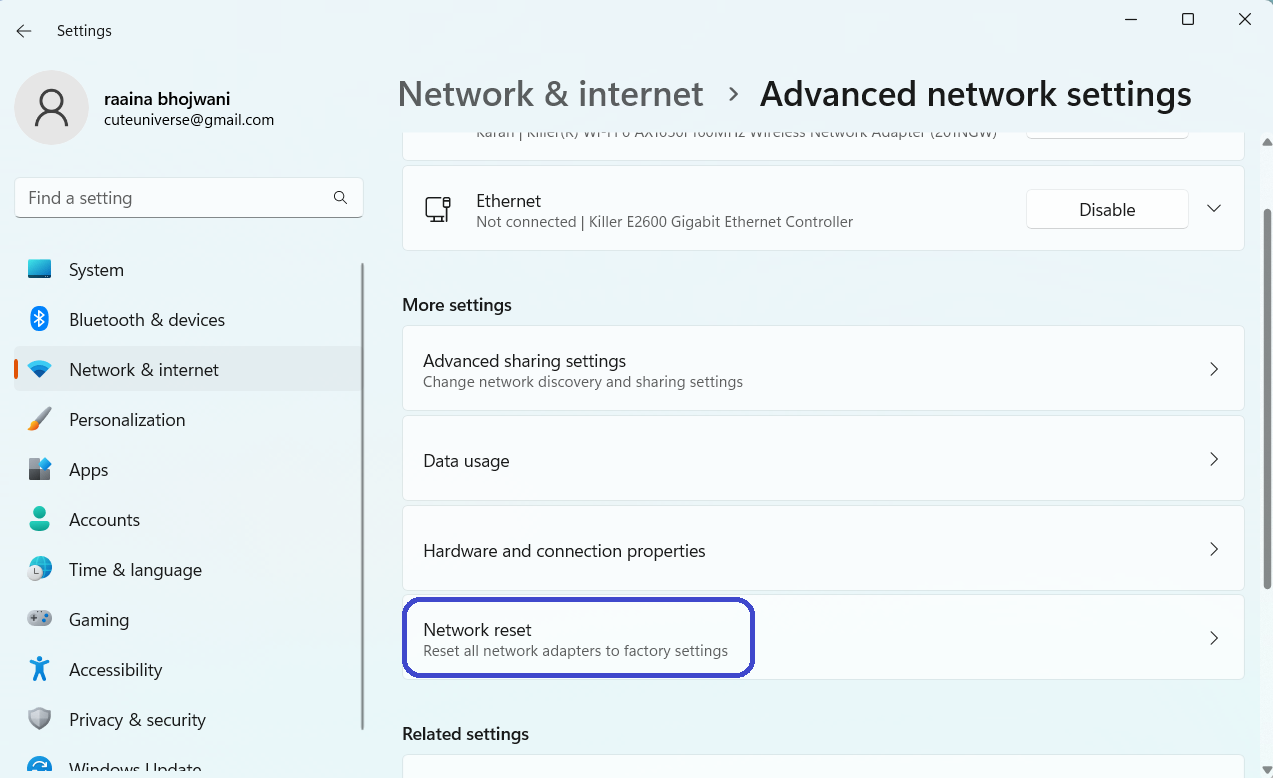Click the Privacy & security shield icon
This screenshot has height=778, width=1273.
39,719
